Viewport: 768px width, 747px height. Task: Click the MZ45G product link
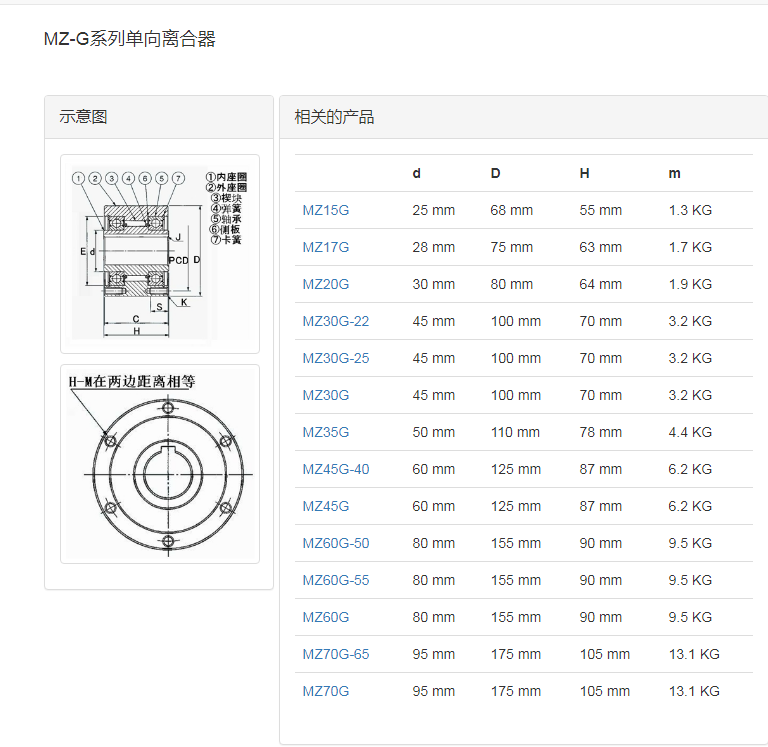tap(325, 506)
